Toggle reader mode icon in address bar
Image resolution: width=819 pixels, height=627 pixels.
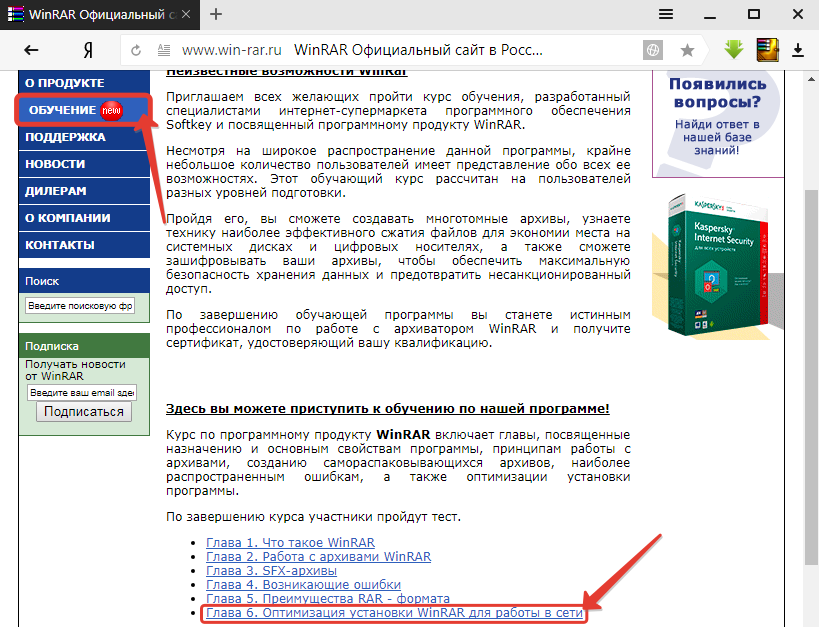tap(164, 50)
